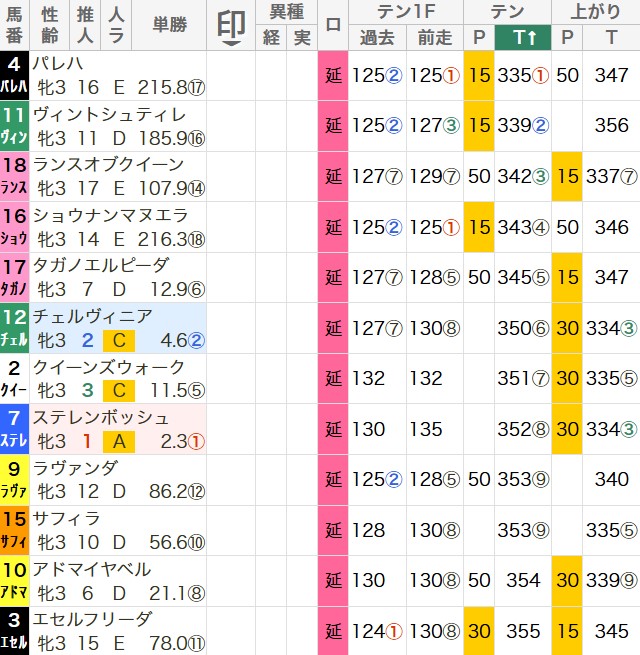Click odds 2.3① for ステレンボッシュ

[x=183, y=442]
